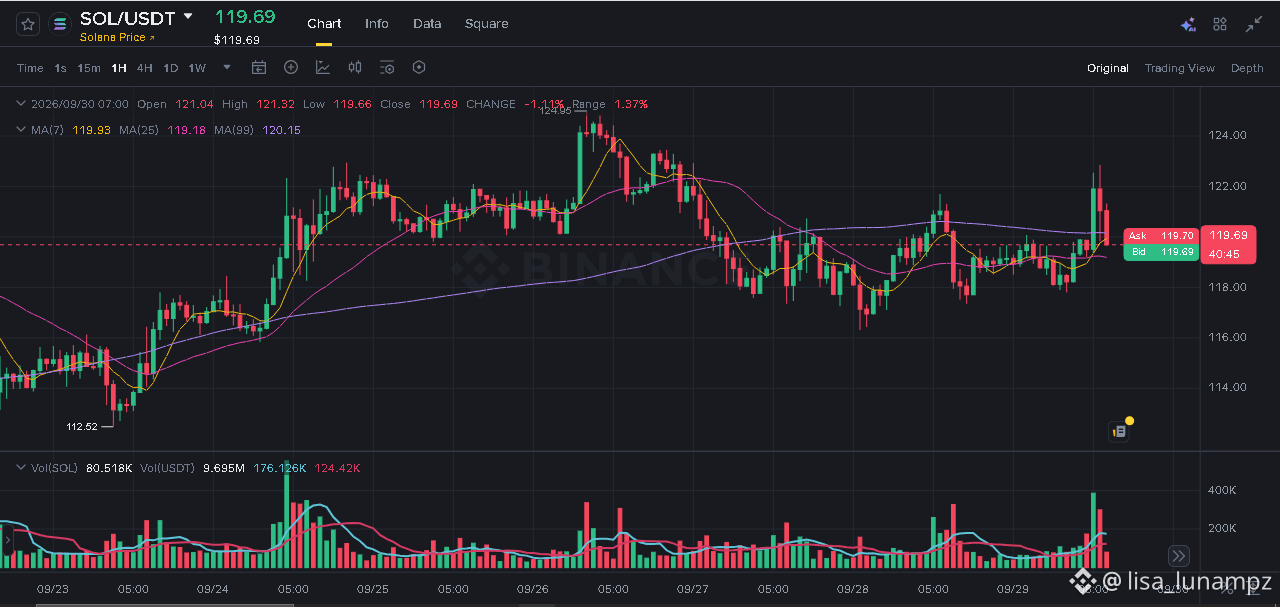Image resolution: width=1280 pixels, height=607 pixels.
Task: Open the calendar date jump icon
Action: pyautogui.click(x=259, y=68)
